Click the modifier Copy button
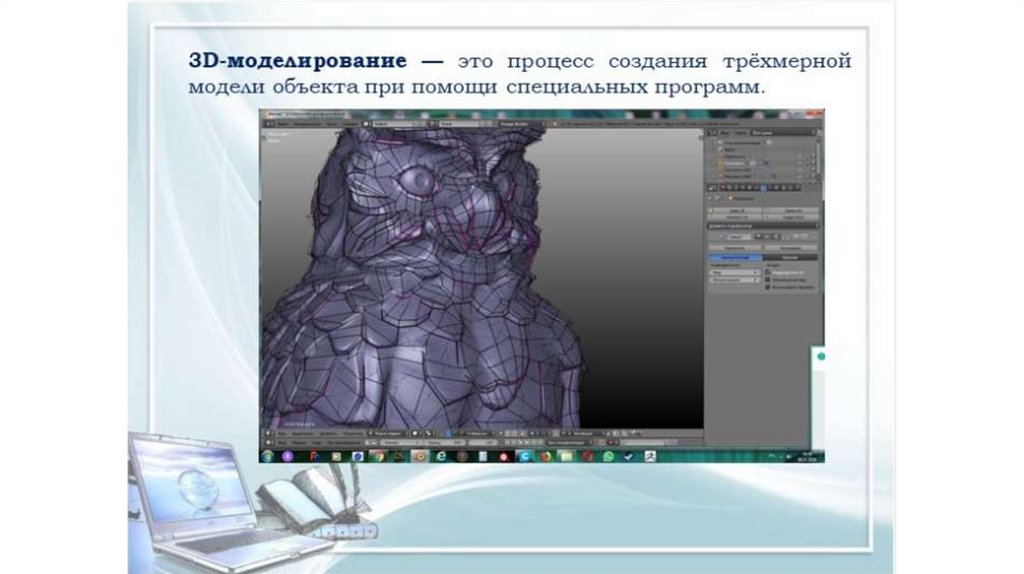 tap(791, 248)
